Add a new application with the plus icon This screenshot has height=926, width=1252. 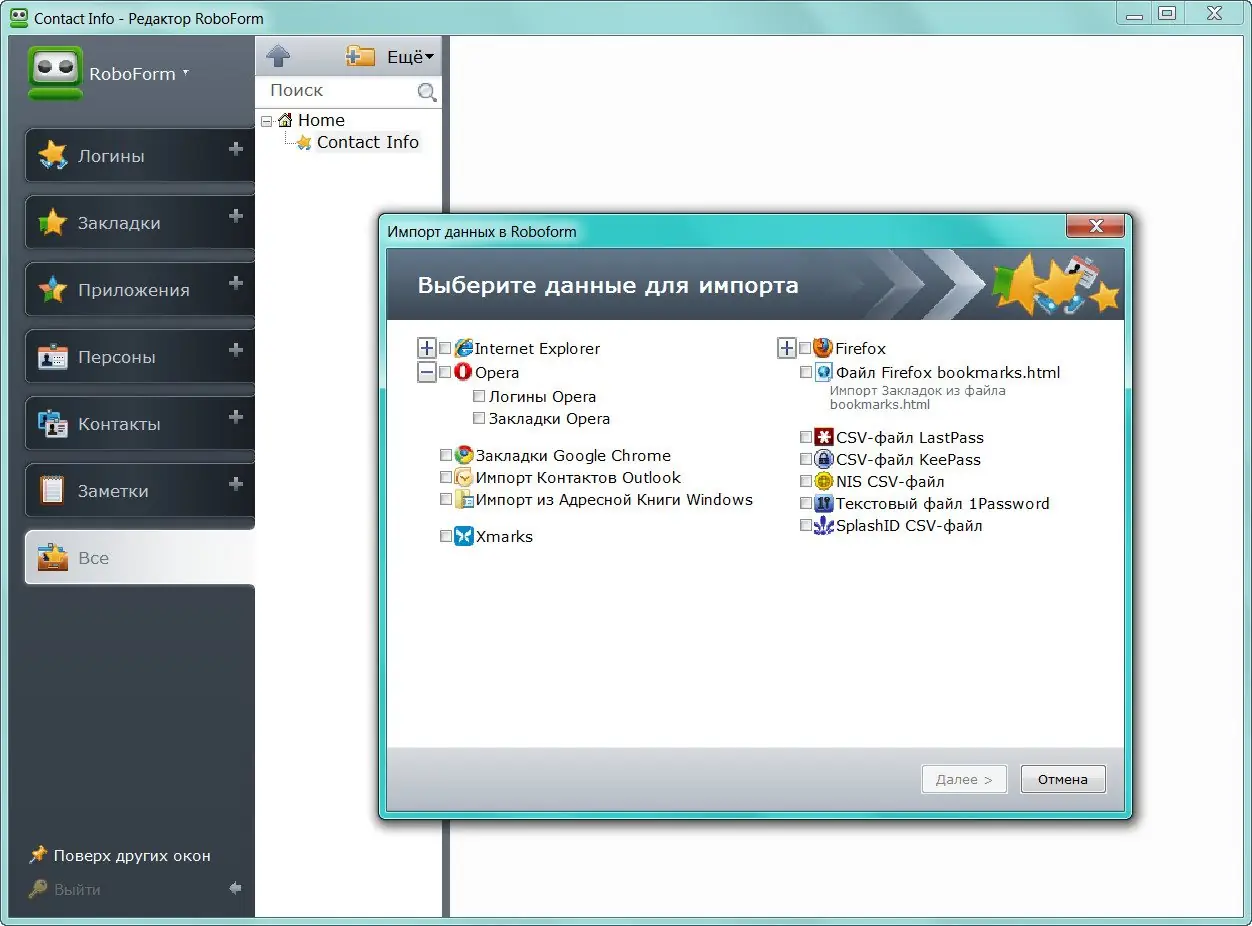236,283
